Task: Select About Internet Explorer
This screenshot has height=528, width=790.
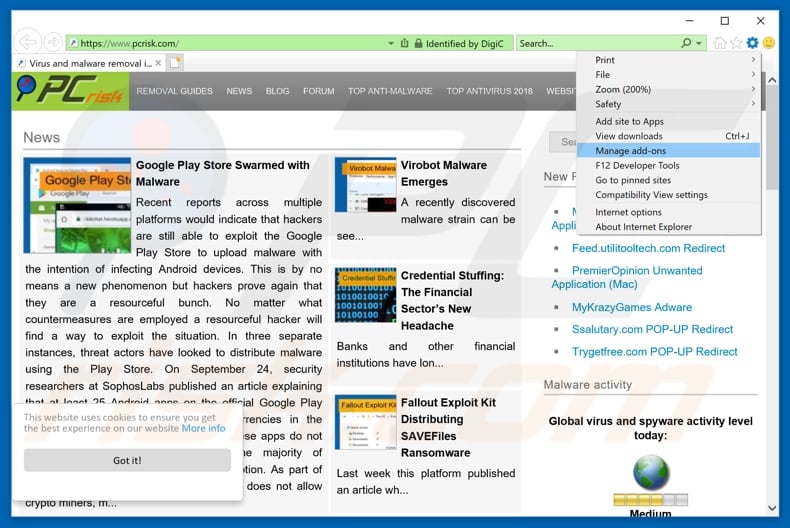Action: (x=668, y=227)
